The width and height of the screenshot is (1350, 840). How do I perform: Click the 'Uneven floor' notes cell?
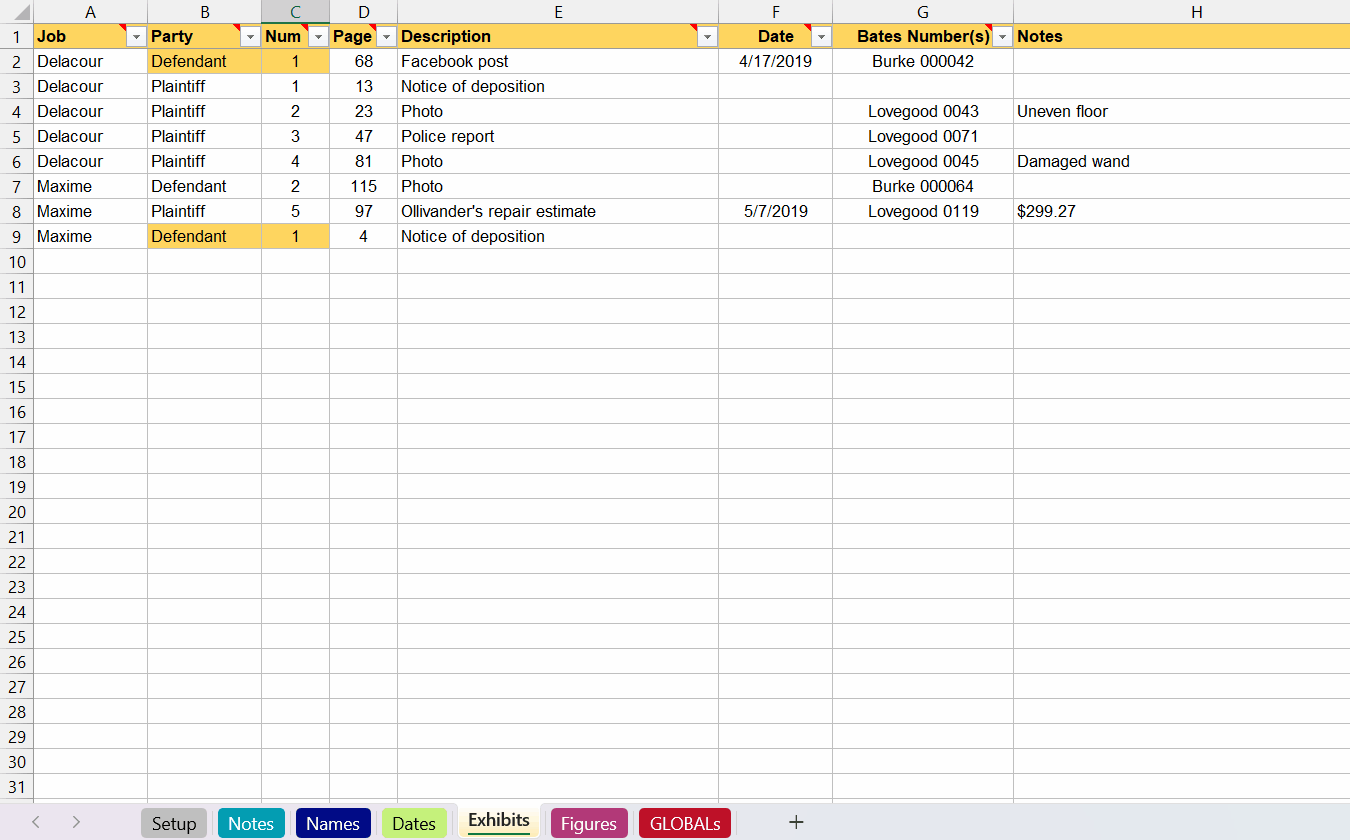pyautogui.click(x=1182, y=112)
